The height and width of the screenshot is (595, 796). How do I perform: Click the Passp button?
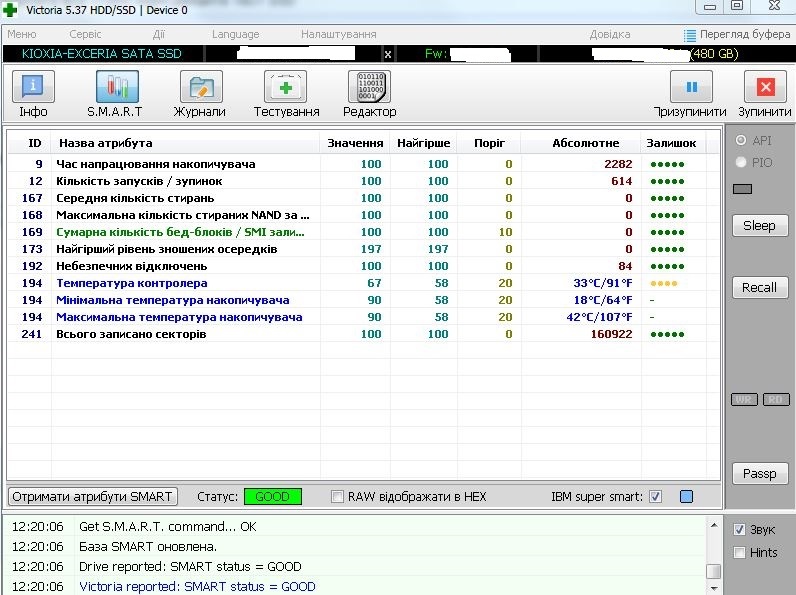point(759,474)
